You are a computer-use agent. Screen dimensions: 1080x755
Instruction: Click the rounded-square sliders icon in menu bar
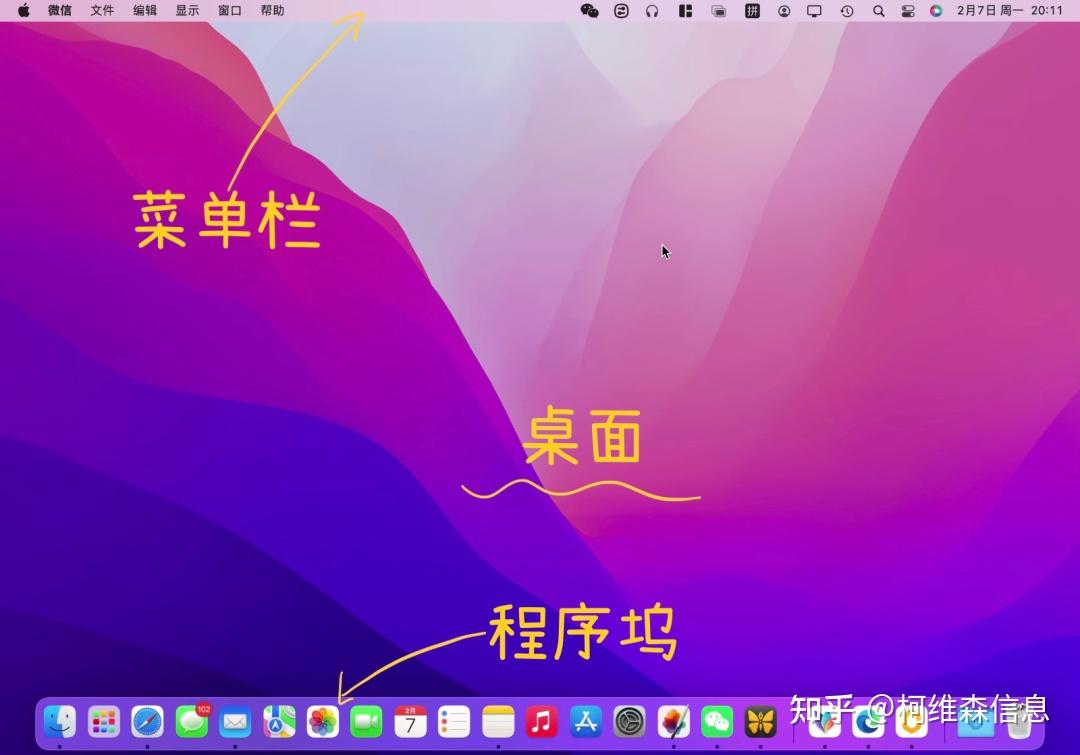(x=621, y=11)
